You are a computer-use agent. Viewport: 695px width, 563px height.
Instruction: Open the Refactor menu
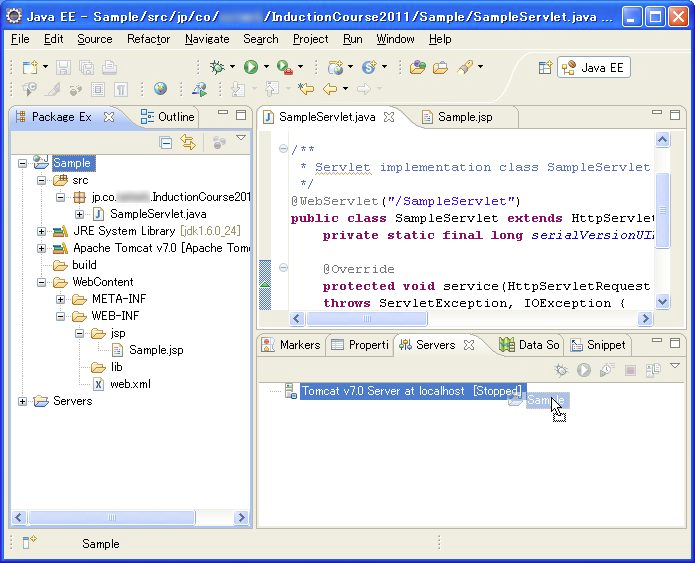148,39
